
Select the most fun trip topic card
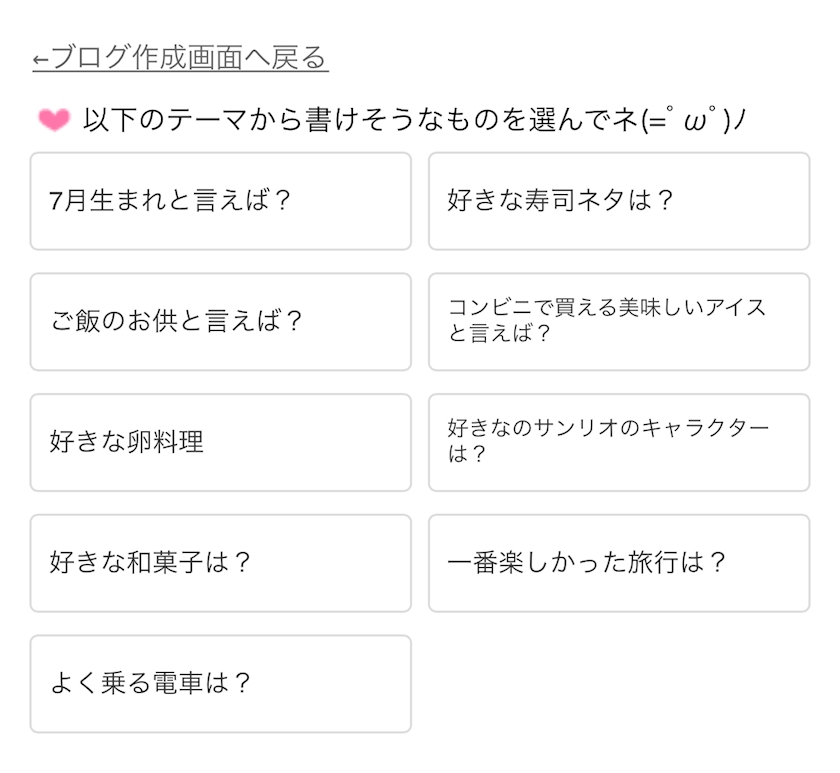point(618,563)
